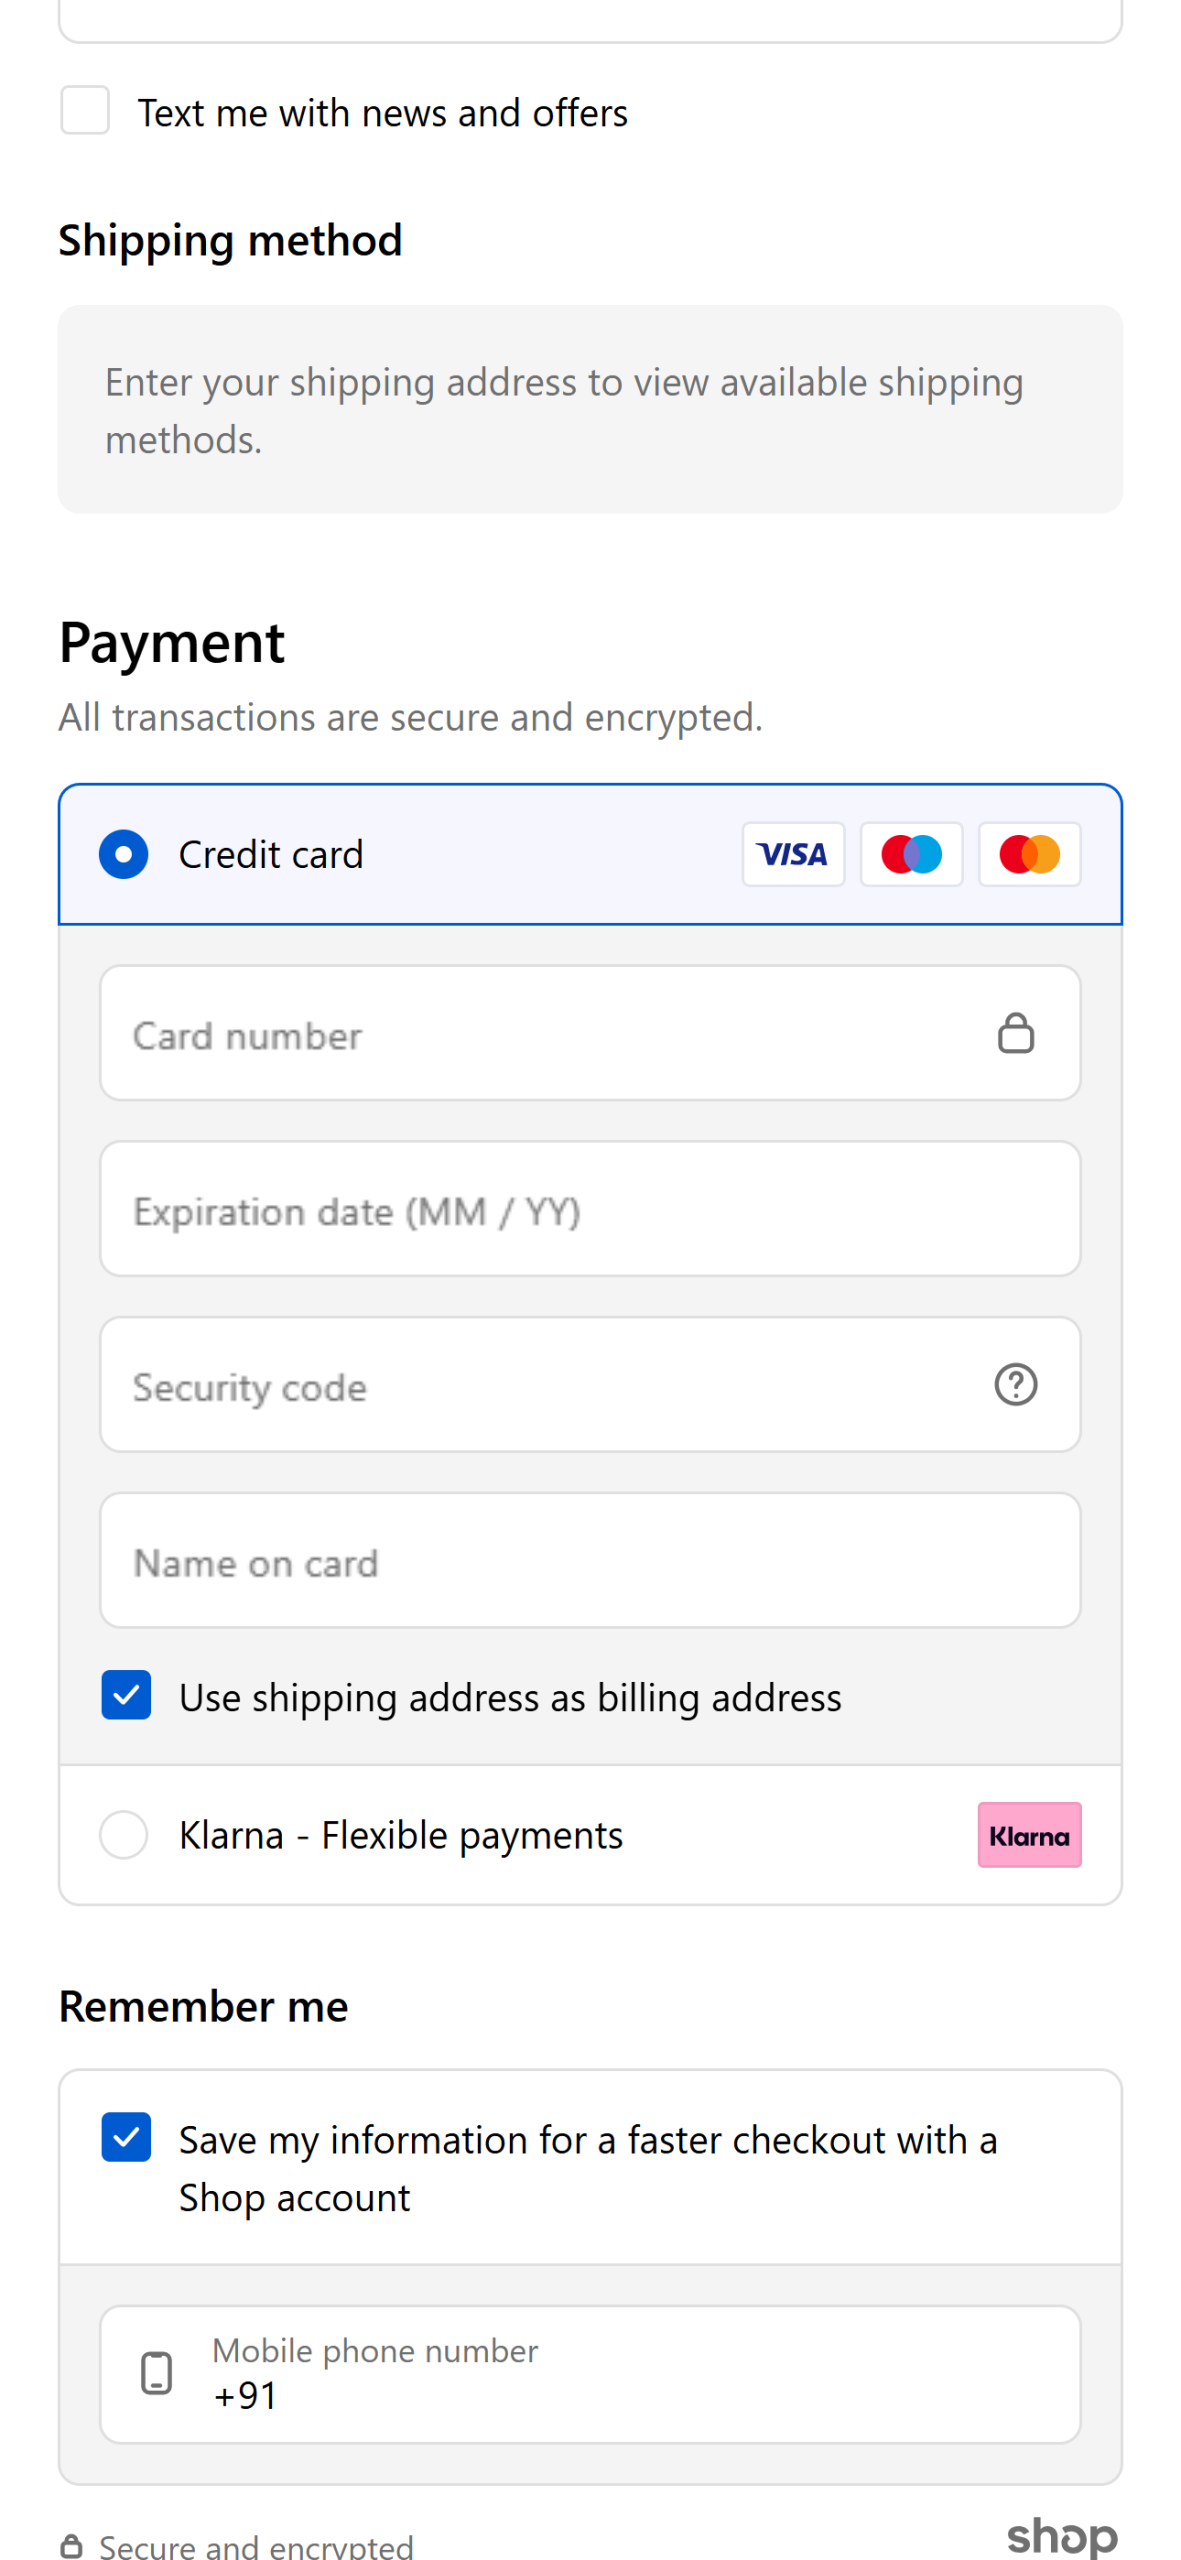Click the Klarna pink logo badge
The image size is (1181, 2560).
pos(1029,1835)
